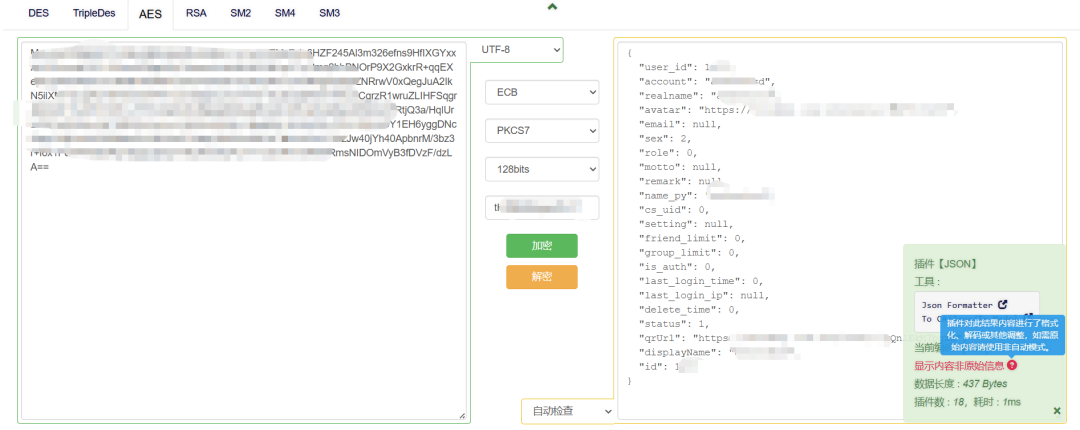Screen dimensions: 1080x430
Task: Click the green 加密 encrypt button
Action: (541, 246)
